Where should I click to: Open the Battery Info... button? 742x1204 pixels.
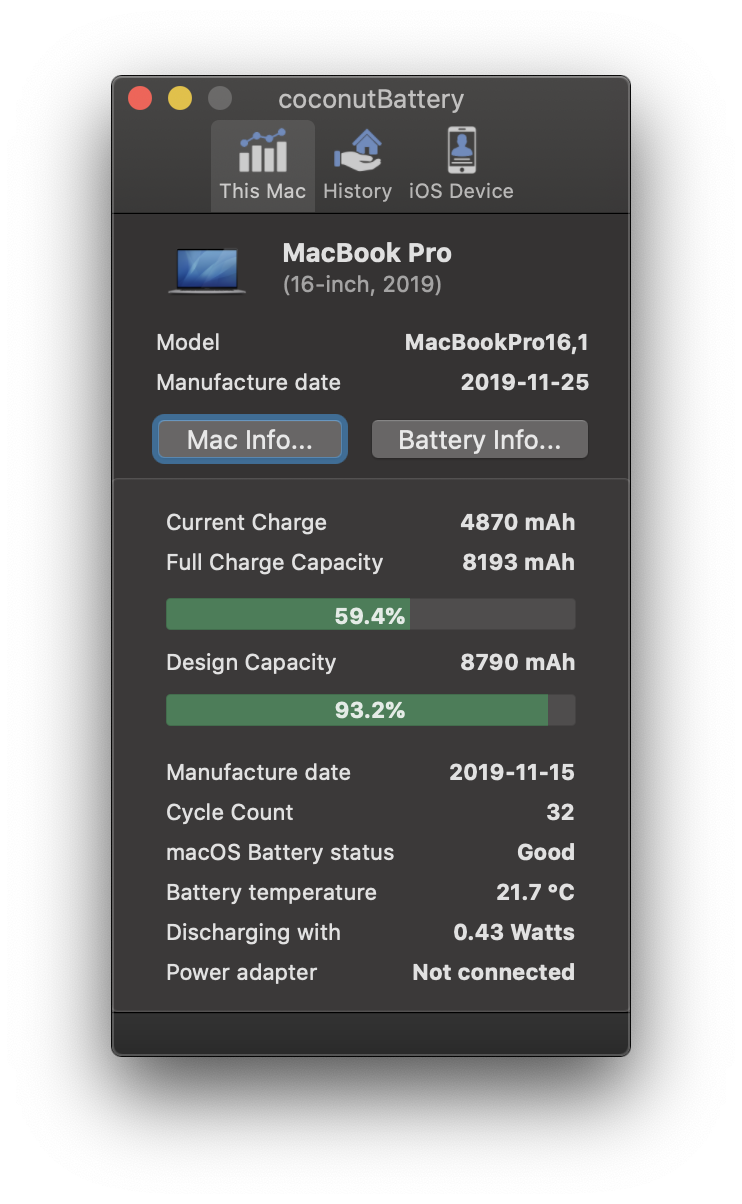[480, 440]
